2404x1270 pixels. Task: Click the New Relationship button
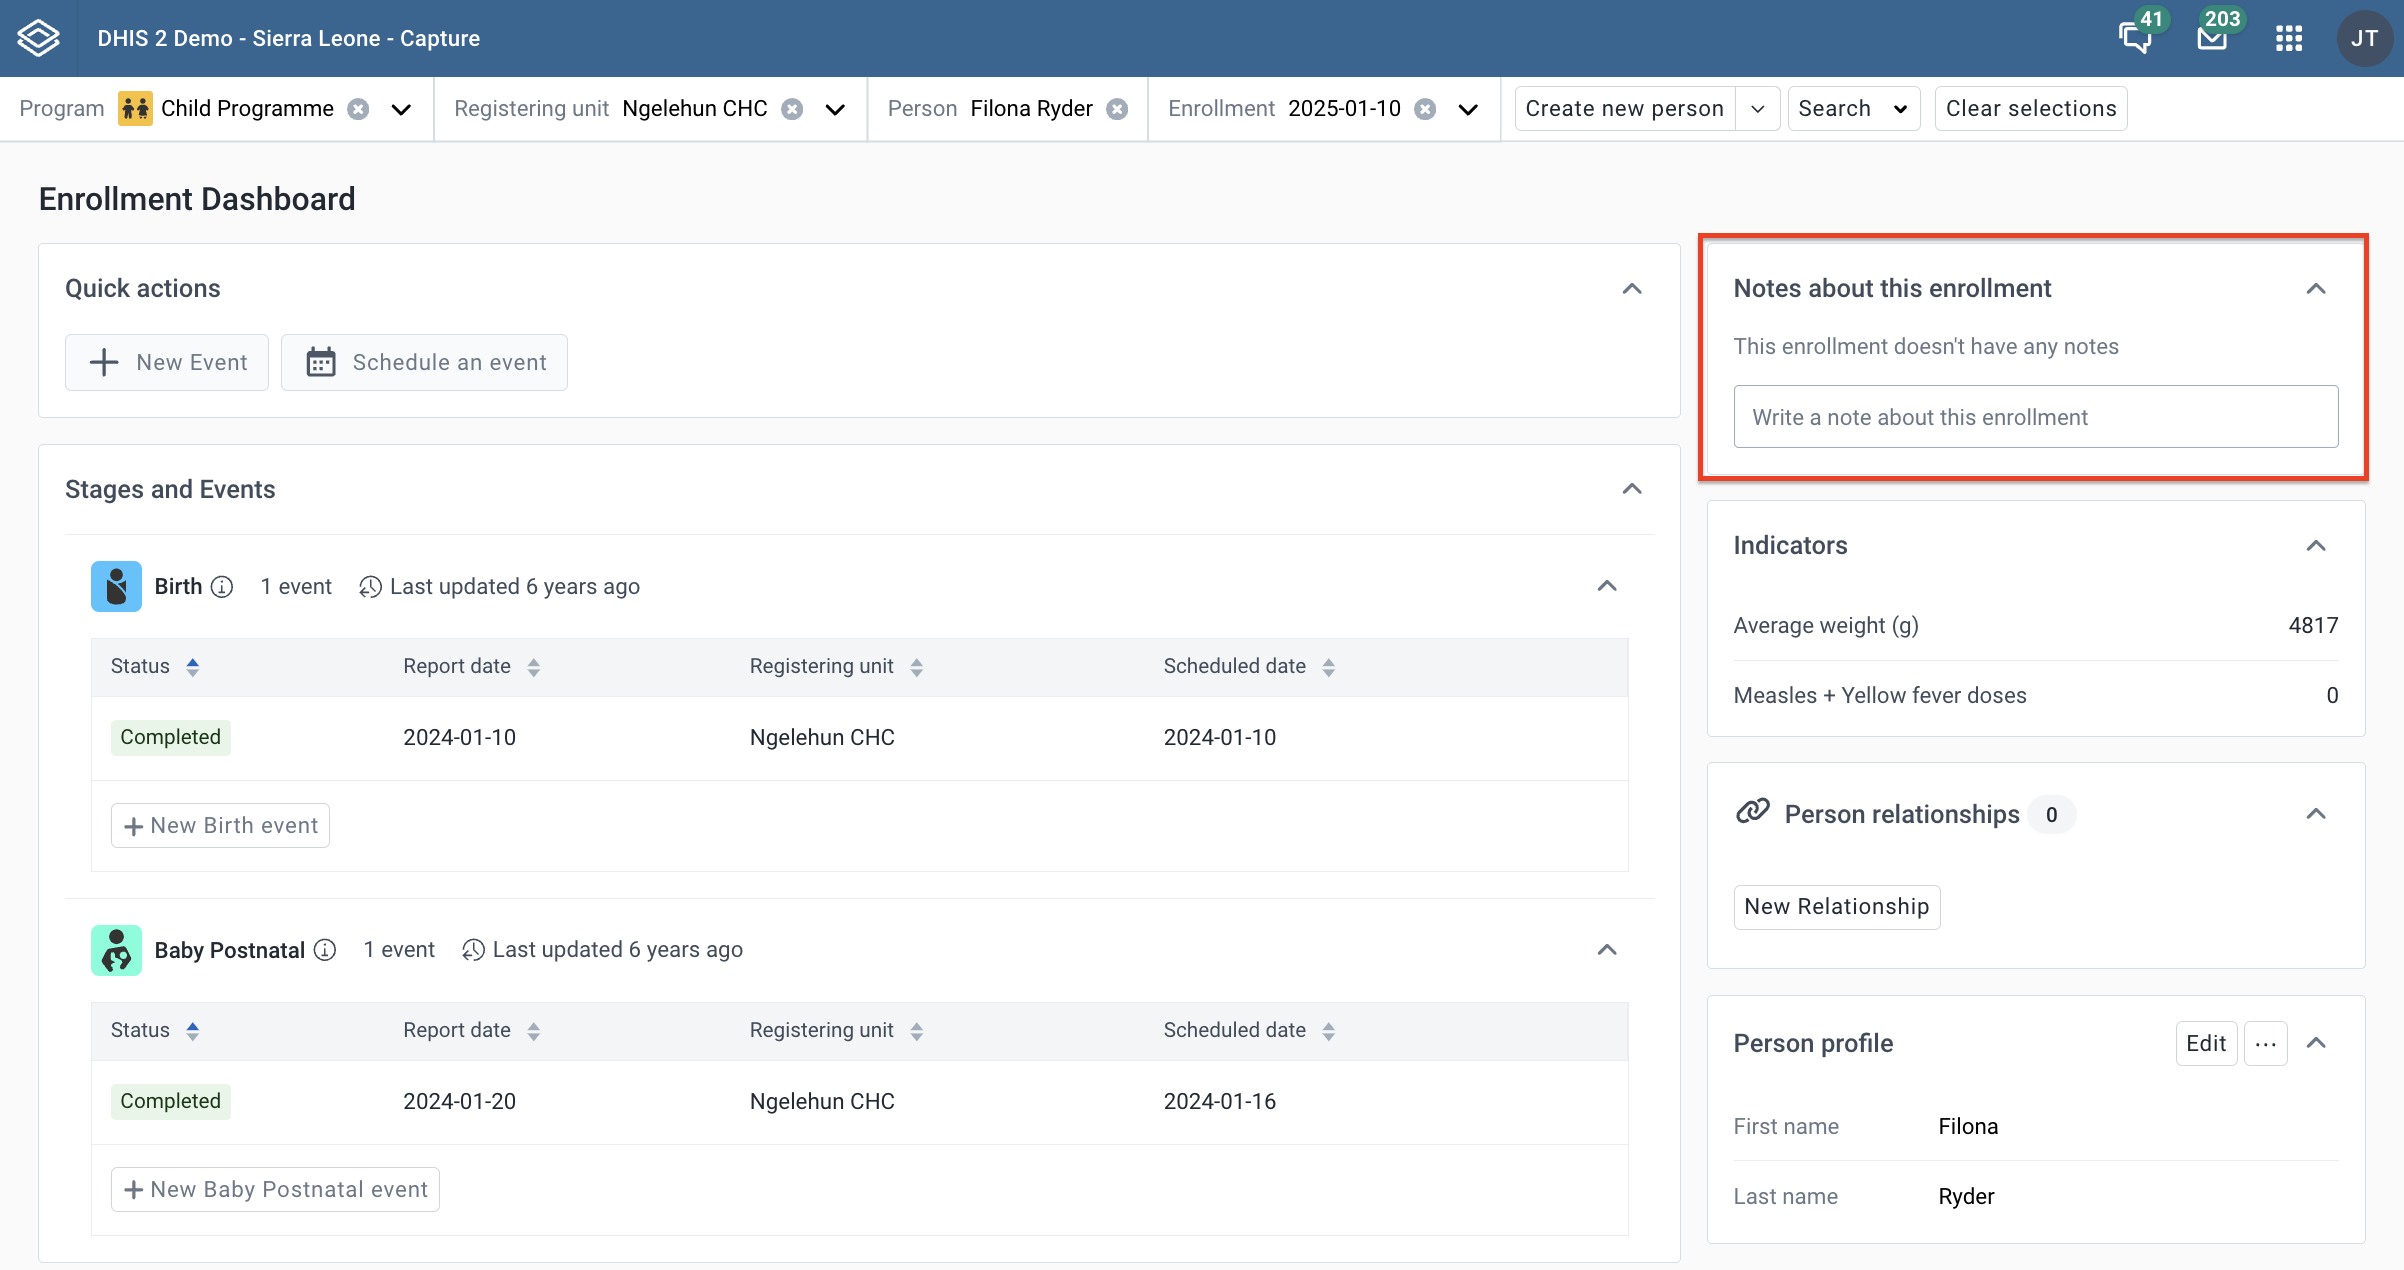pos(1837,907)
